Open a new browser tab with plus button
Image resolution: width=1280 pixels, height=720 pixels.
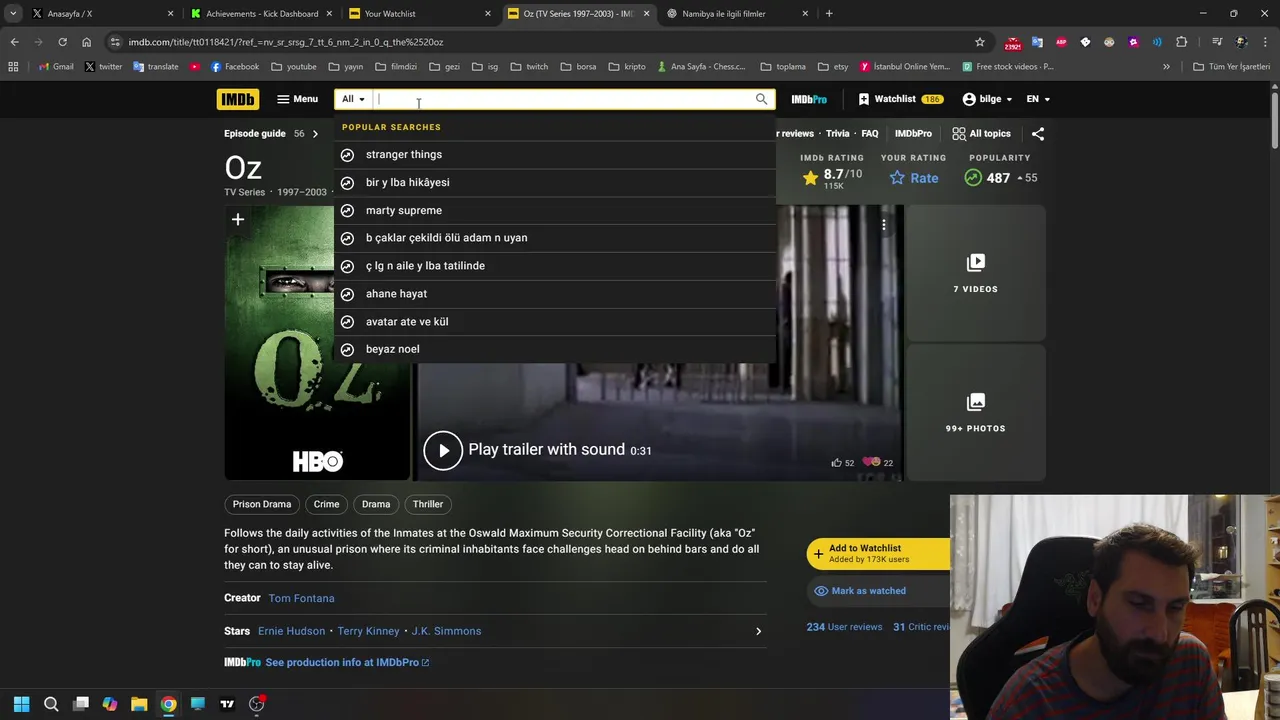(829, 14)
